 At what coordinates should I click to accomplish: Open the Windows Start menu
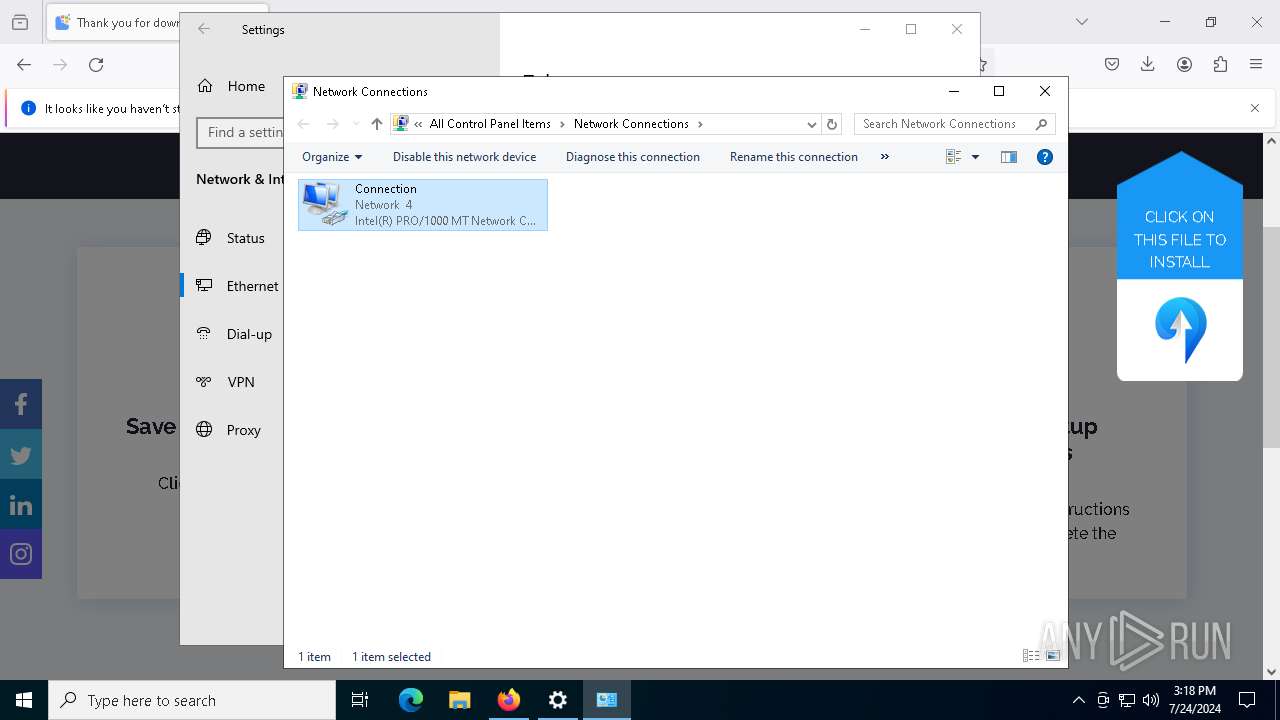(24, 700)
